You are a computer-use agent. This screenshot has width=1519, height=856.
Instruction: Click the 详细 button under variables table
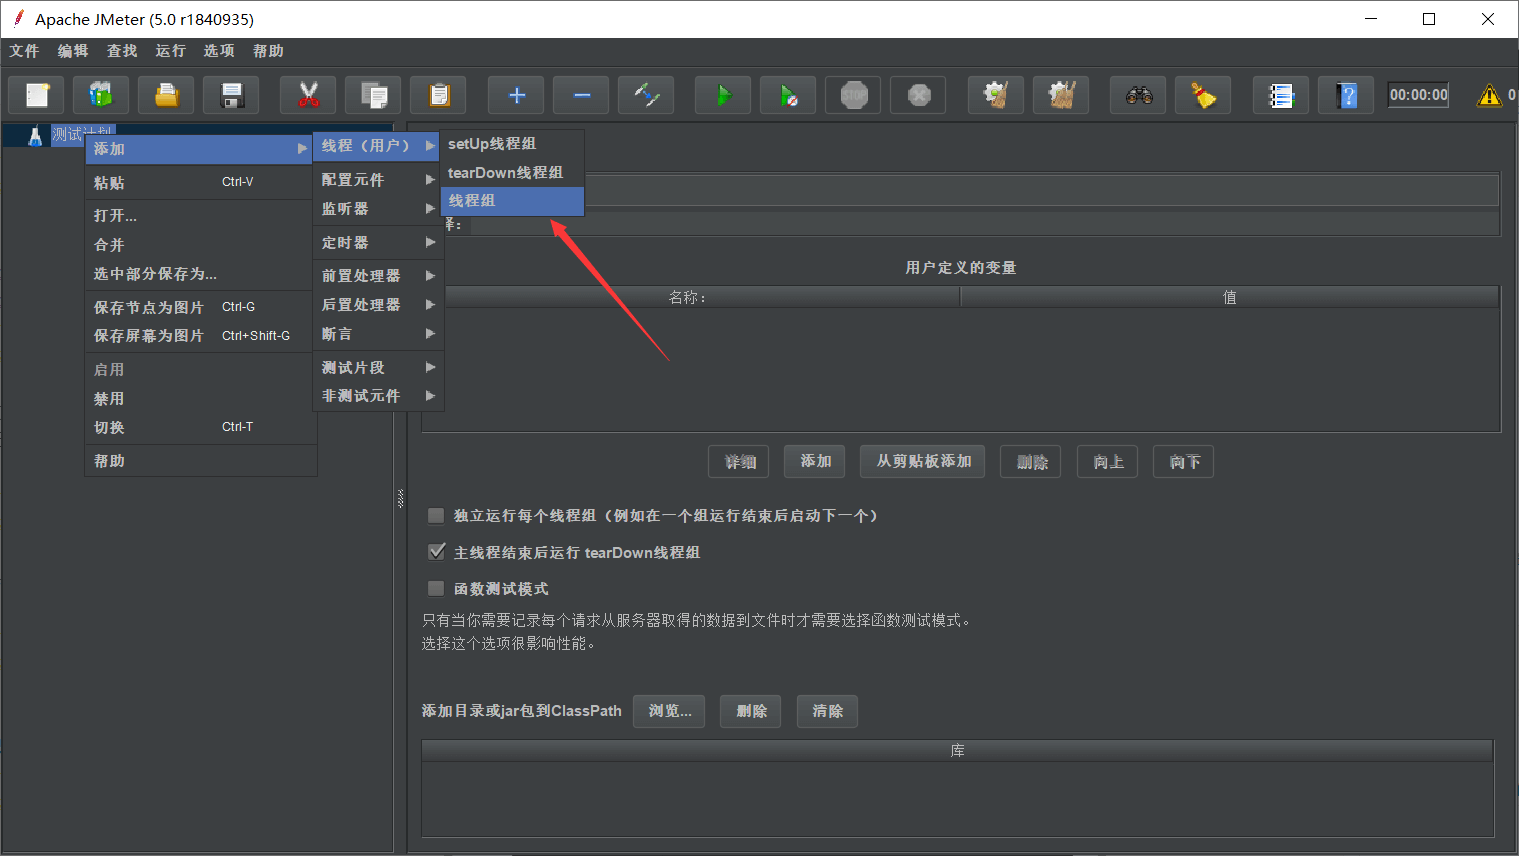pos(739,462)
